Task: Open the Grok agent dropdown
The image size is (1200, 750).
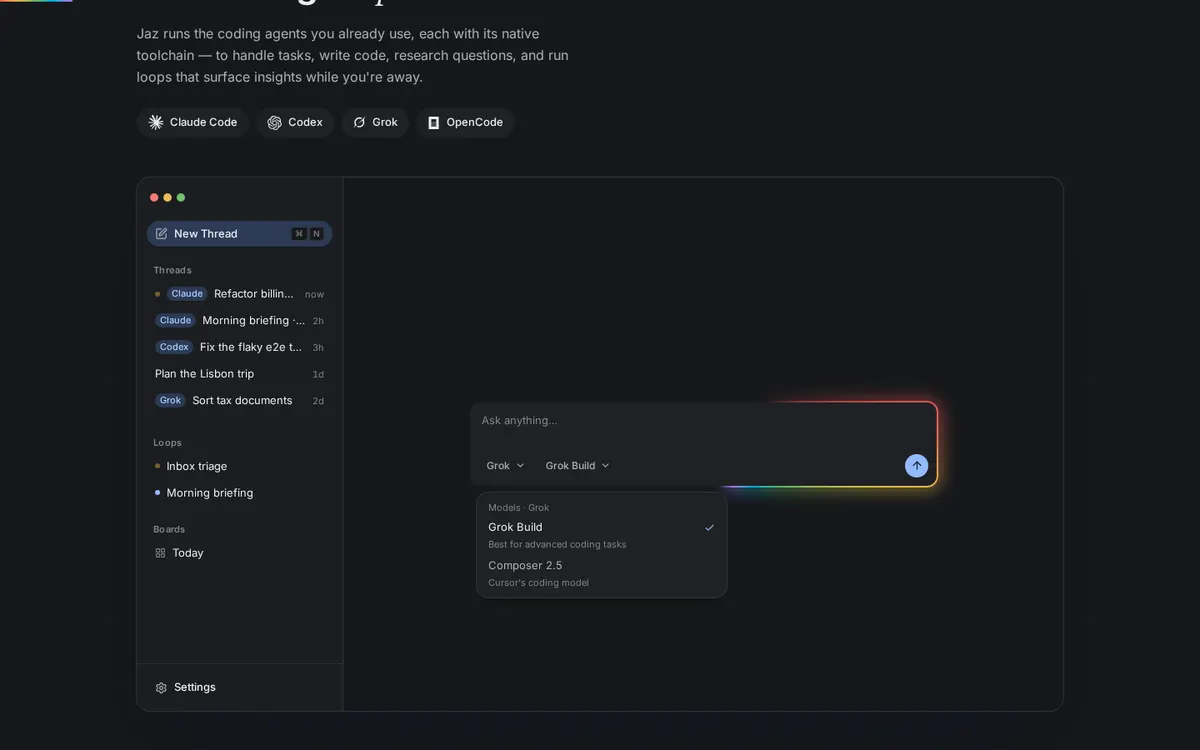Action: [505, 466]
